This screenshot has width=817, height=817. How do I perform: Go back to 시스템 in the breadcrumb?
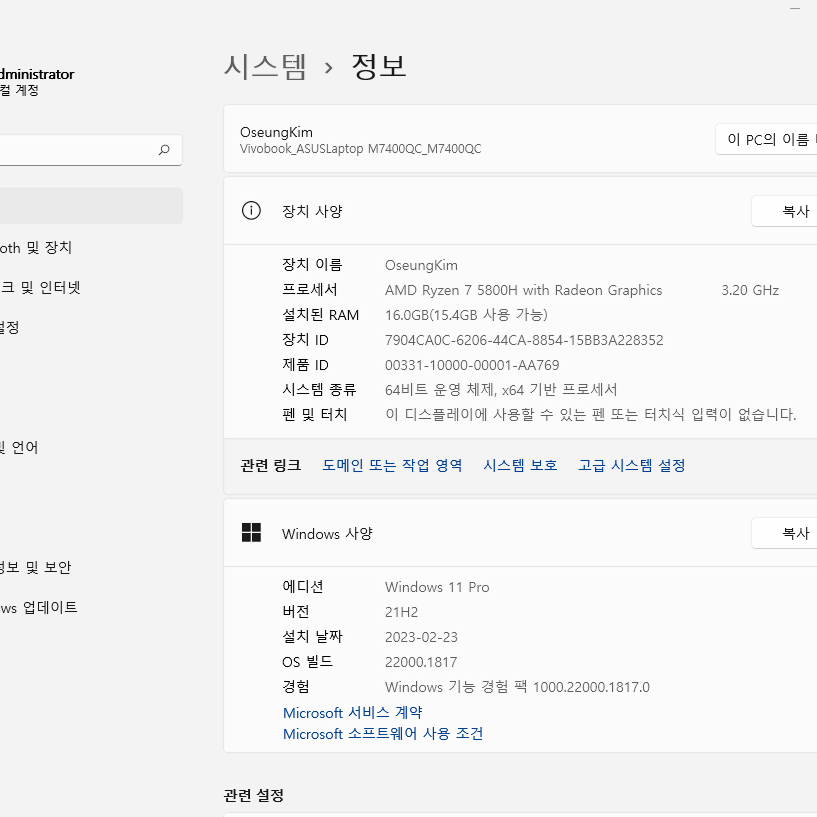[x=265, y=67]
